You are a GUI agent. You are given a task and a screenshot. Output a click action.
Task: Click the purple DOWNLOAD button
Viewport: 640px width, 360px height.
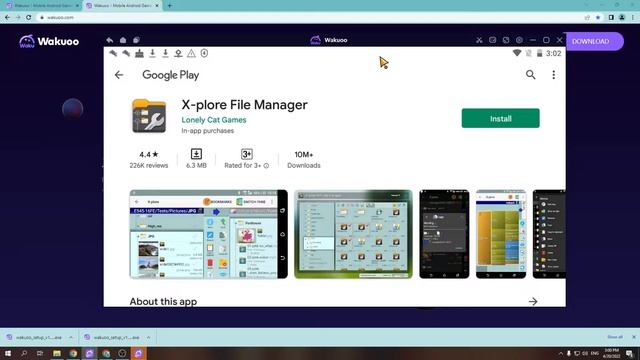[593, 41]
